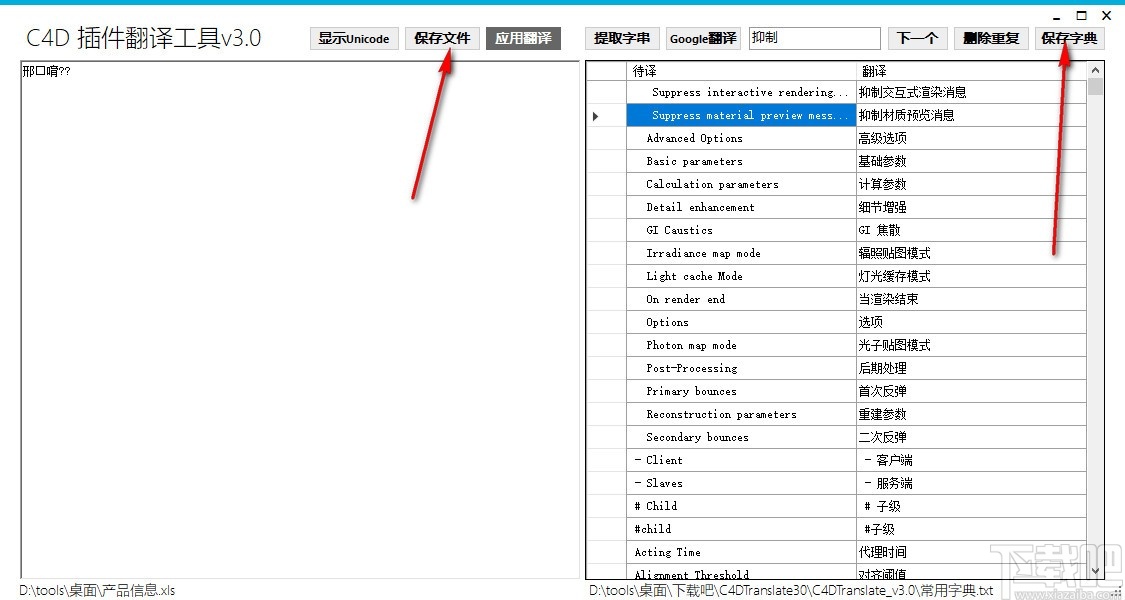The width and height of the screenshot is (1125, 600).
Task: Select the 'On render end' cell
Action: pos(741,299)
